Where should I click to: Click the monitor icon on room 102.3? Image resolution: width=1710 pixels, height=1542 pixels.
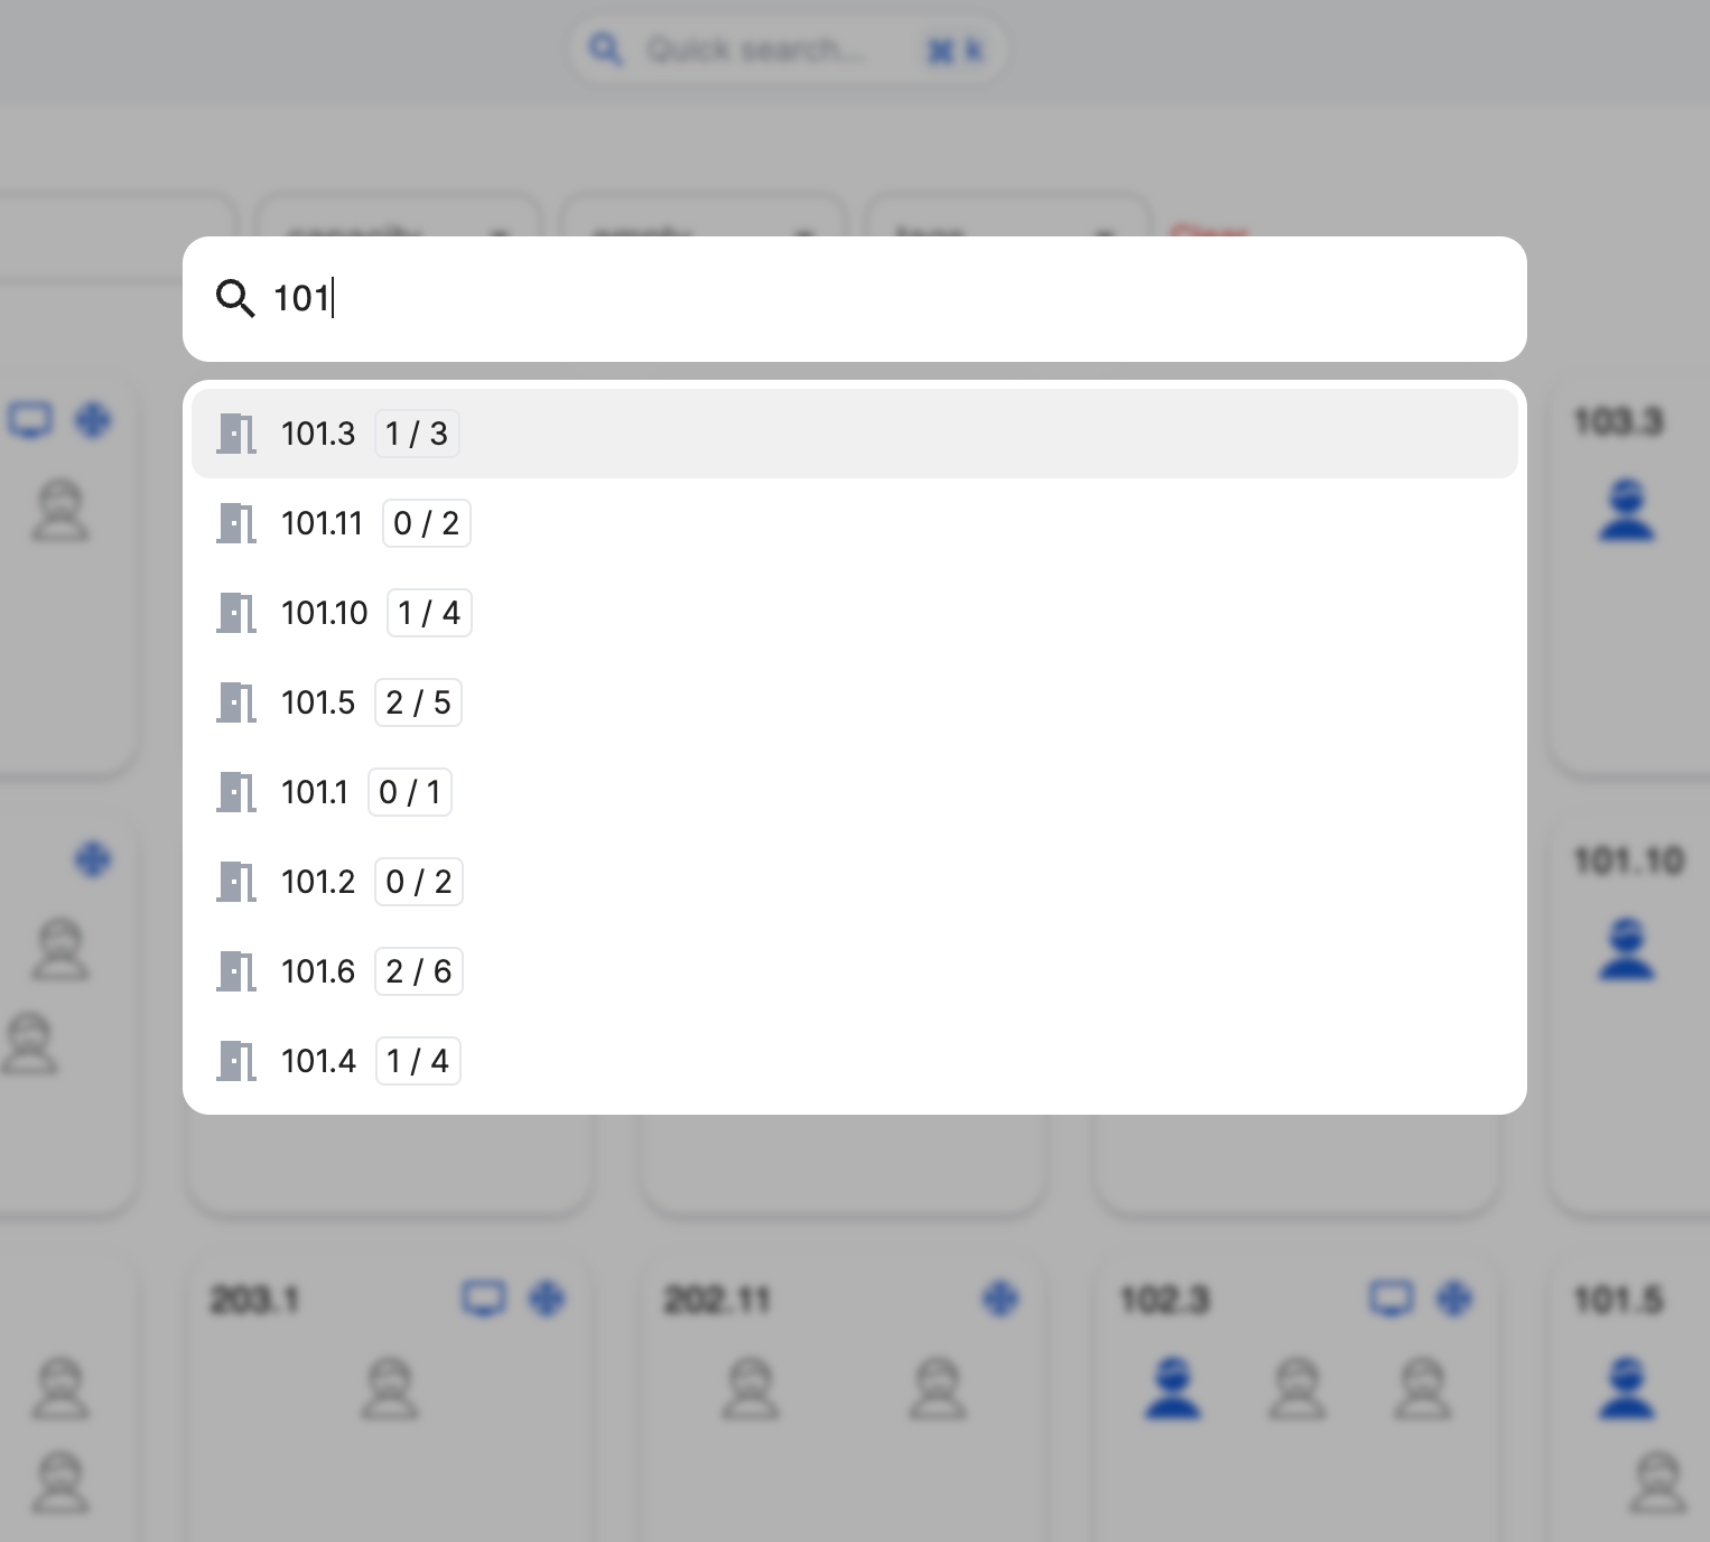coord(1390,1299)
